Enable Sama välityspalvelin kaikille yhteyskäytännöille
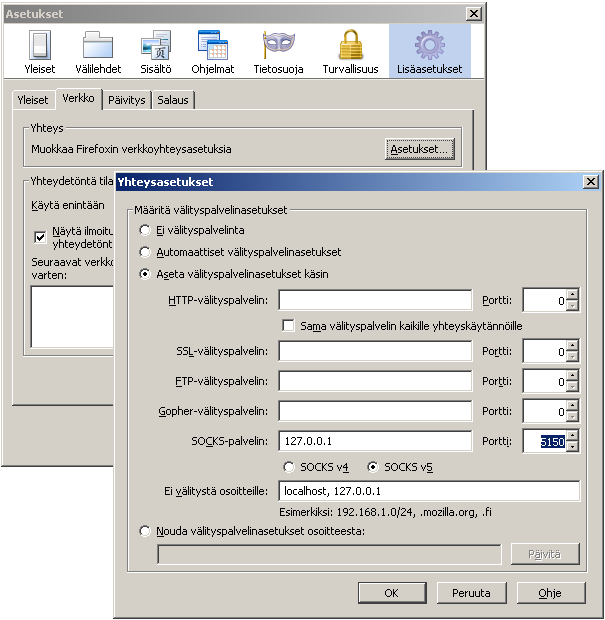 [289, 326]
